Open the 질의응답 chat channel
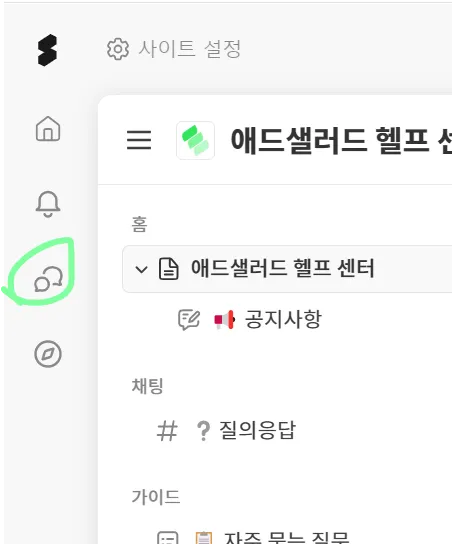The width and height of the screenshot is (452, 544). (x=257, y=430)
